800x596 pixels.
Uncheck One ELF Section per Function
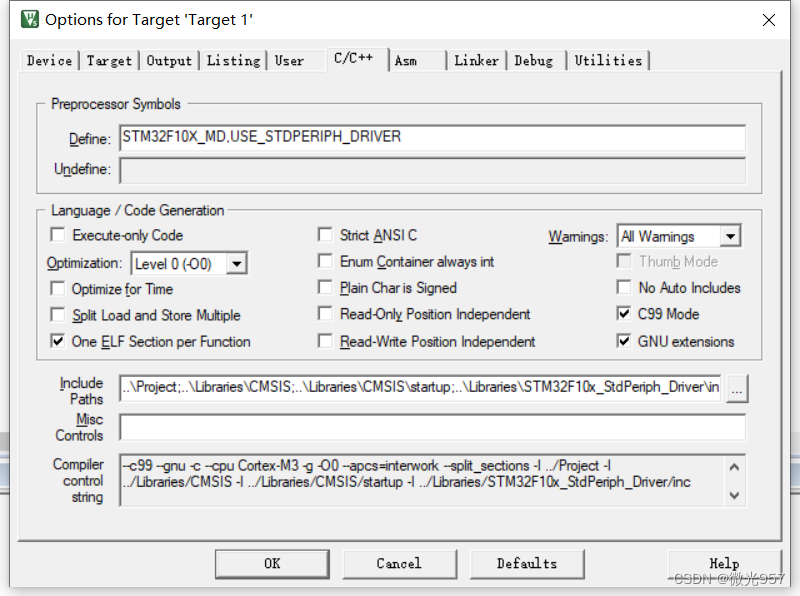click(x=58, y=341)
